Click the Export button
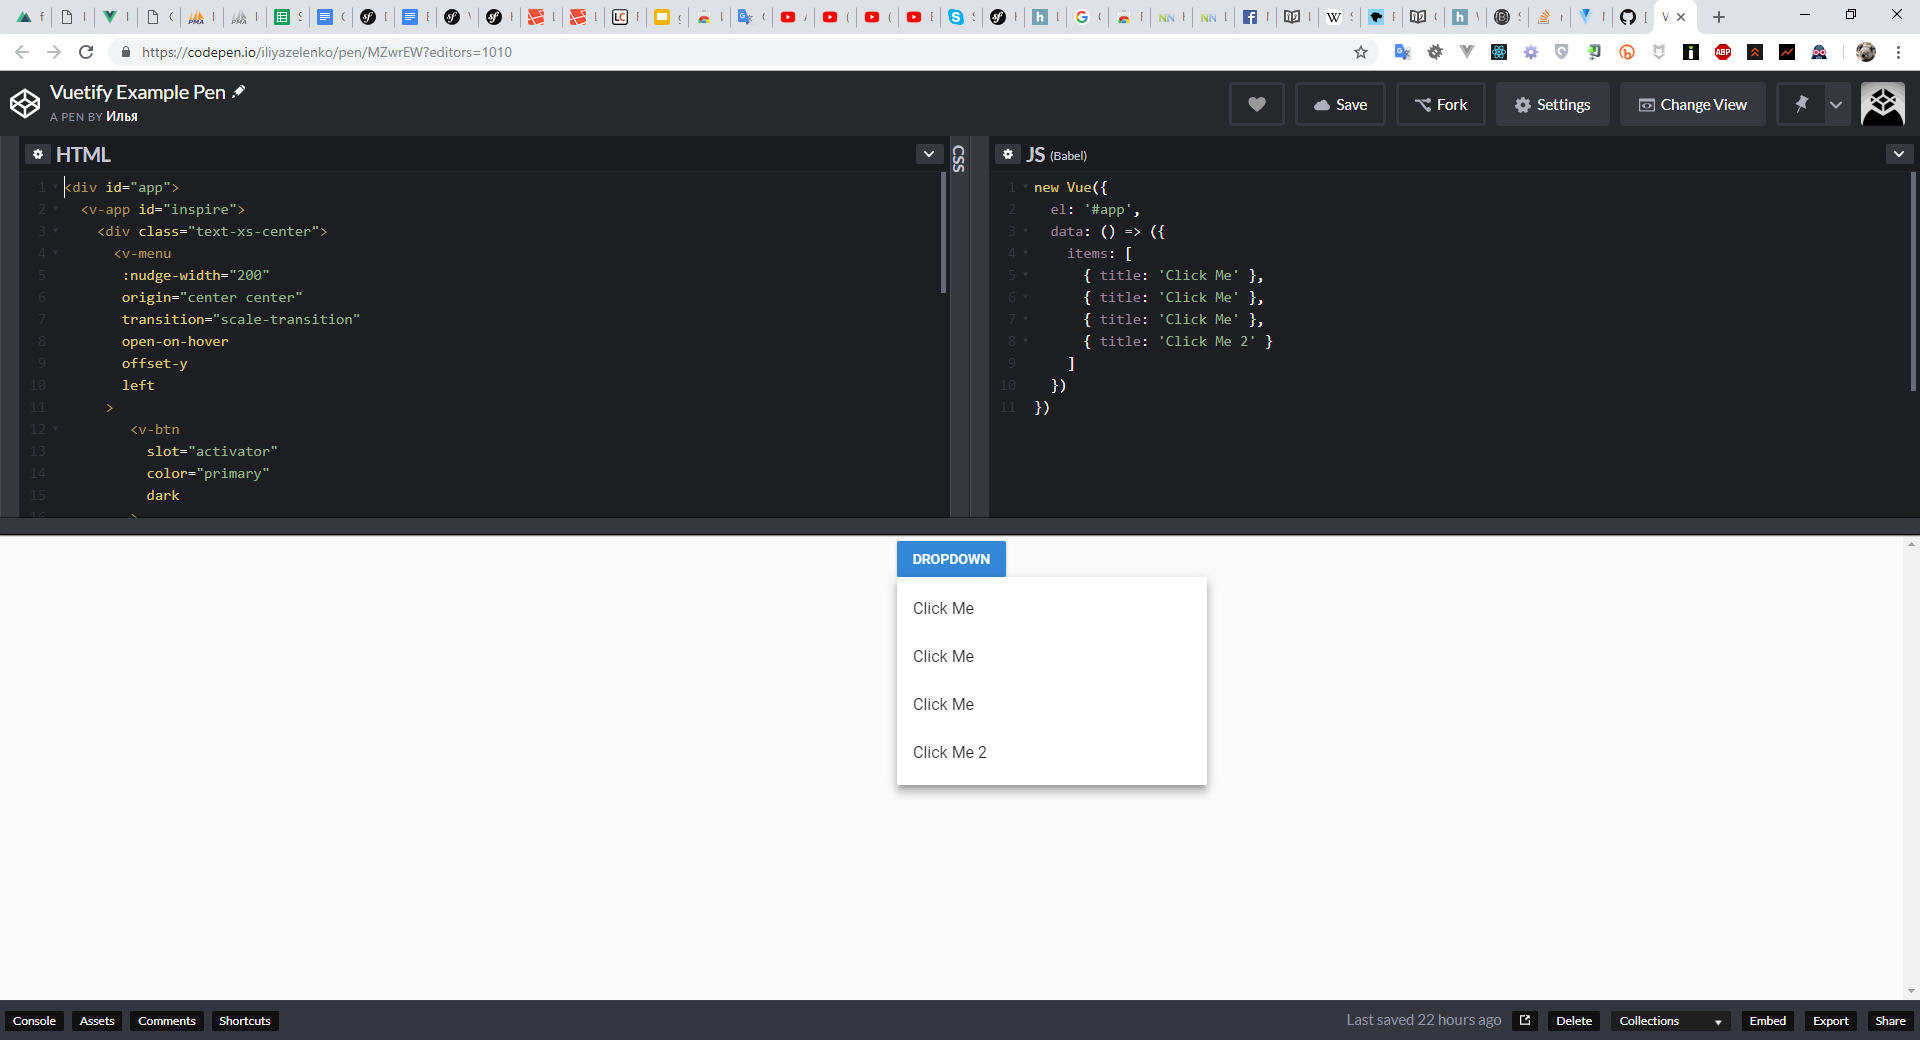The width and height of the screenshot is (1920, 1040). click(x=1831, y=1021)
